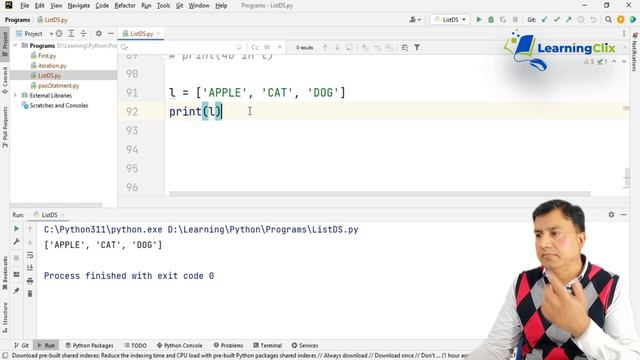This screenshot has width=640, height=360.
Task: Expand External Libraries node
Action: tap(16, 95)
